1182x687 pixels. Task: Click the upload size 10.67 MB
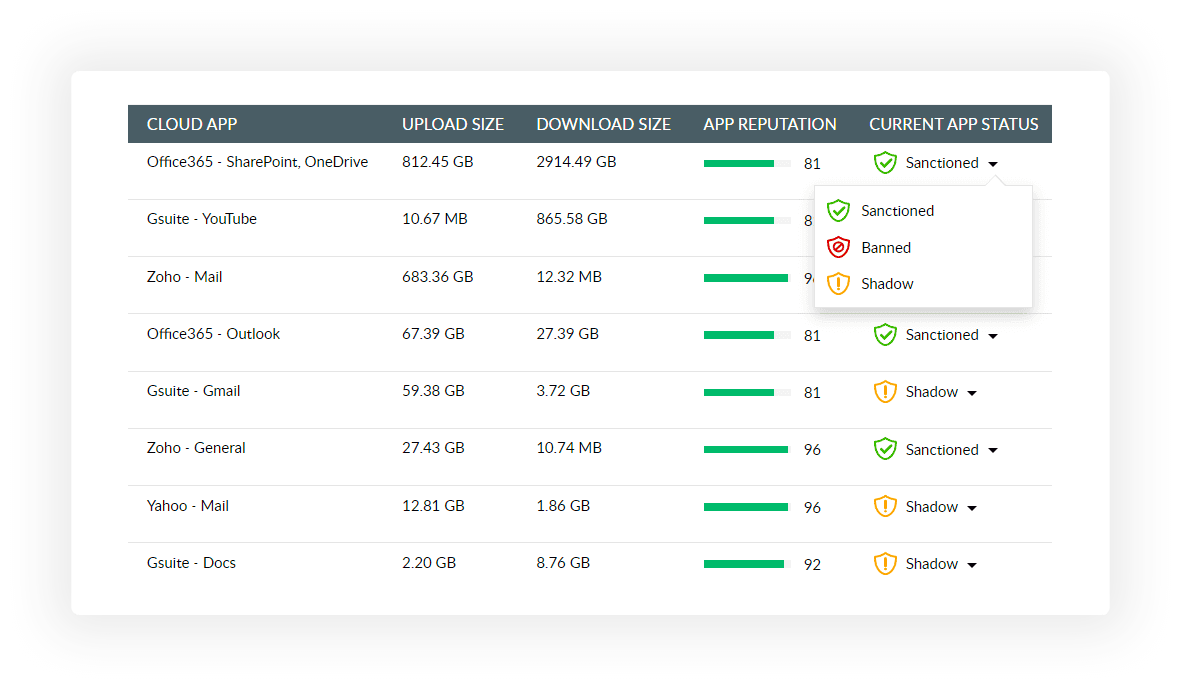pos(434,219)
